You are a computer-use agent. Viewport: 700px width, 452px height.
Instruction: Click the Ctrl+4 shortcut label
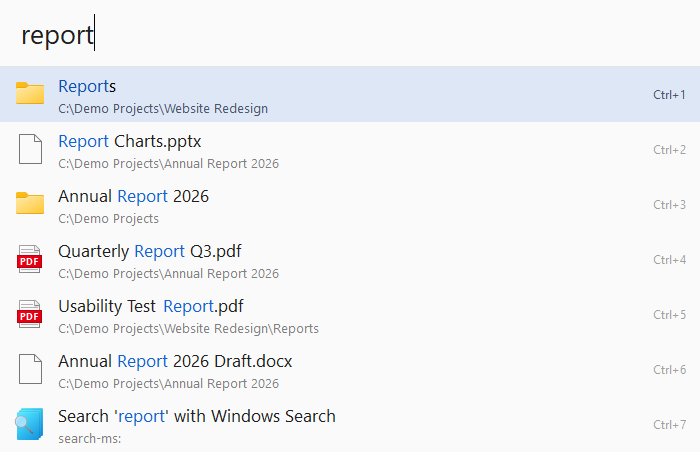[x=669, y=259]
